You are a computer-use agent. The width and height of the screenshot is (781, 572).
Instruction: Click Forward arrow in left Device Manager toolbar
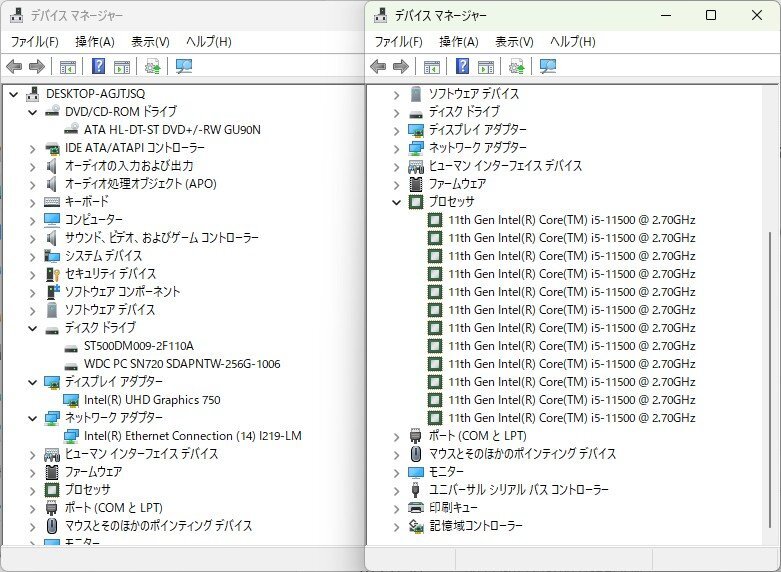click(37, 66)
